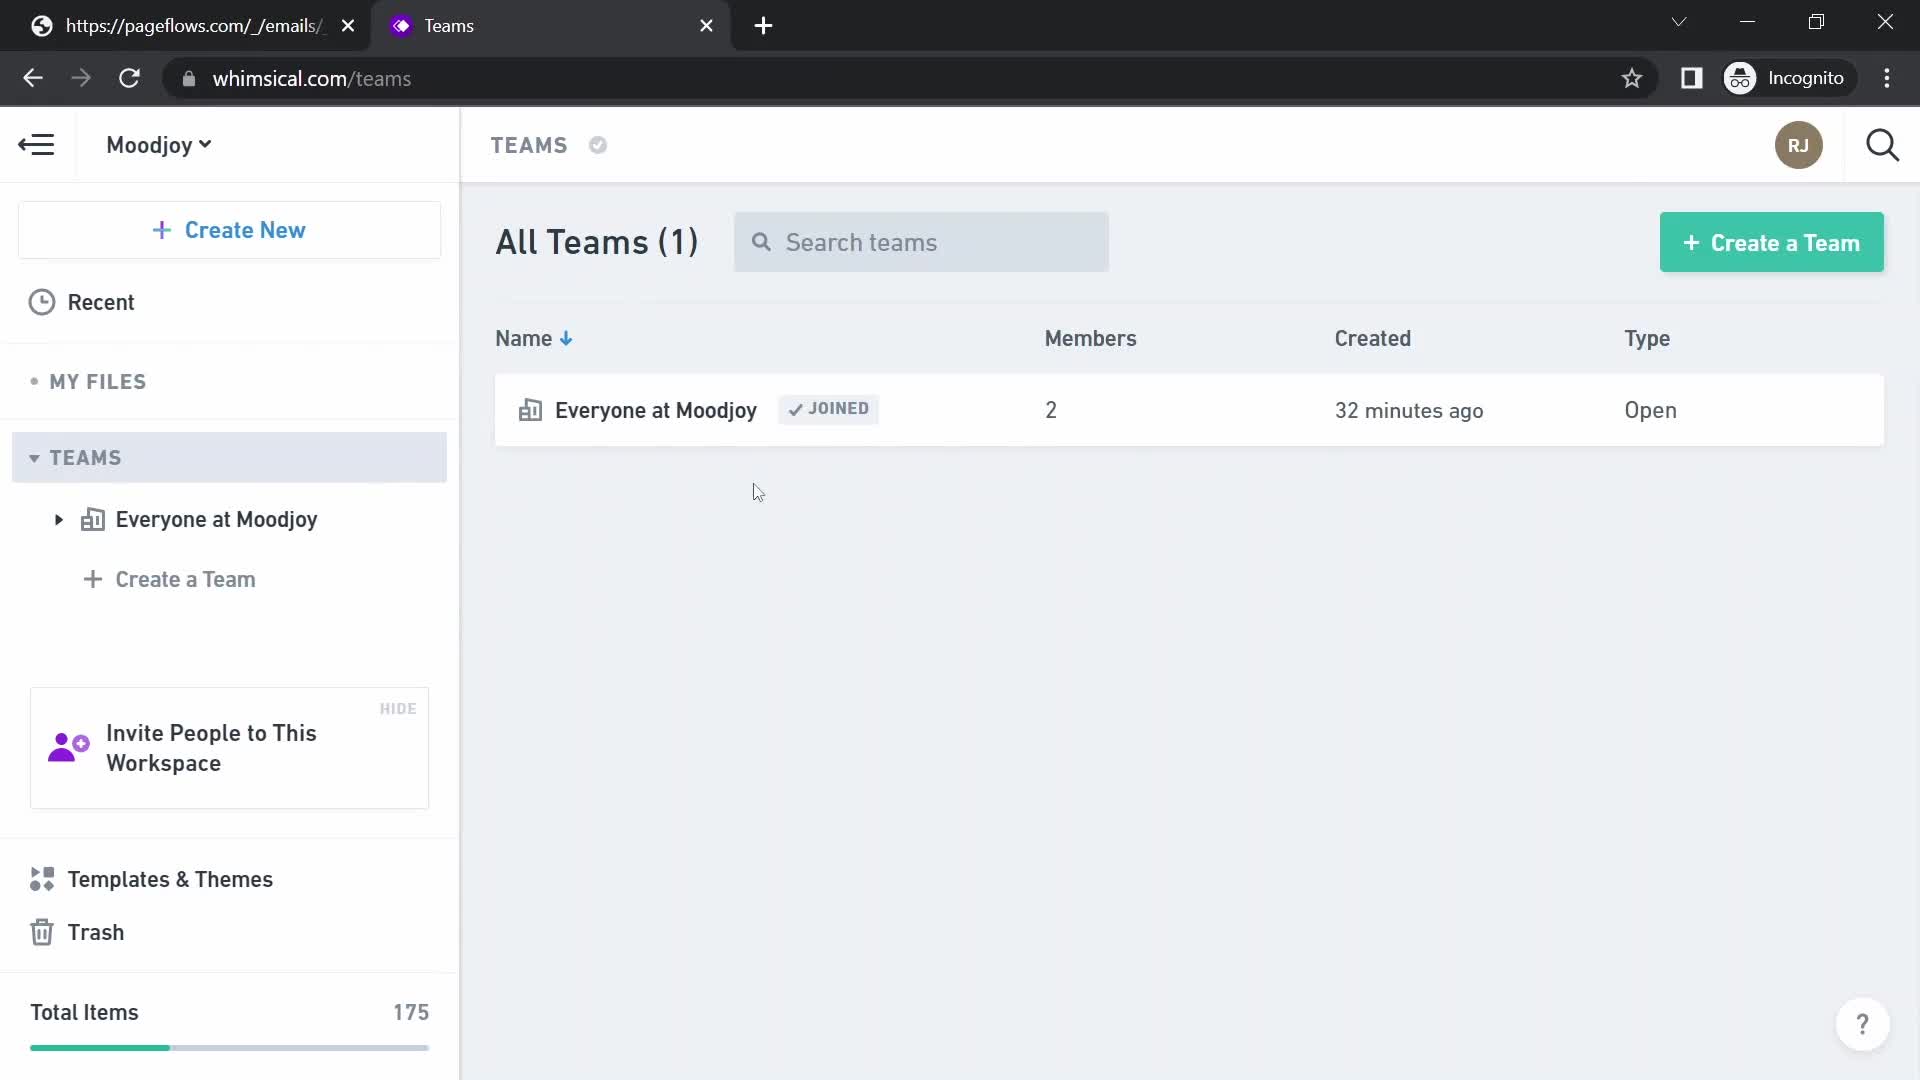The image size is (1920, 1080).
Task: Open a new browser tab
Action: click(x=763, y=26)
